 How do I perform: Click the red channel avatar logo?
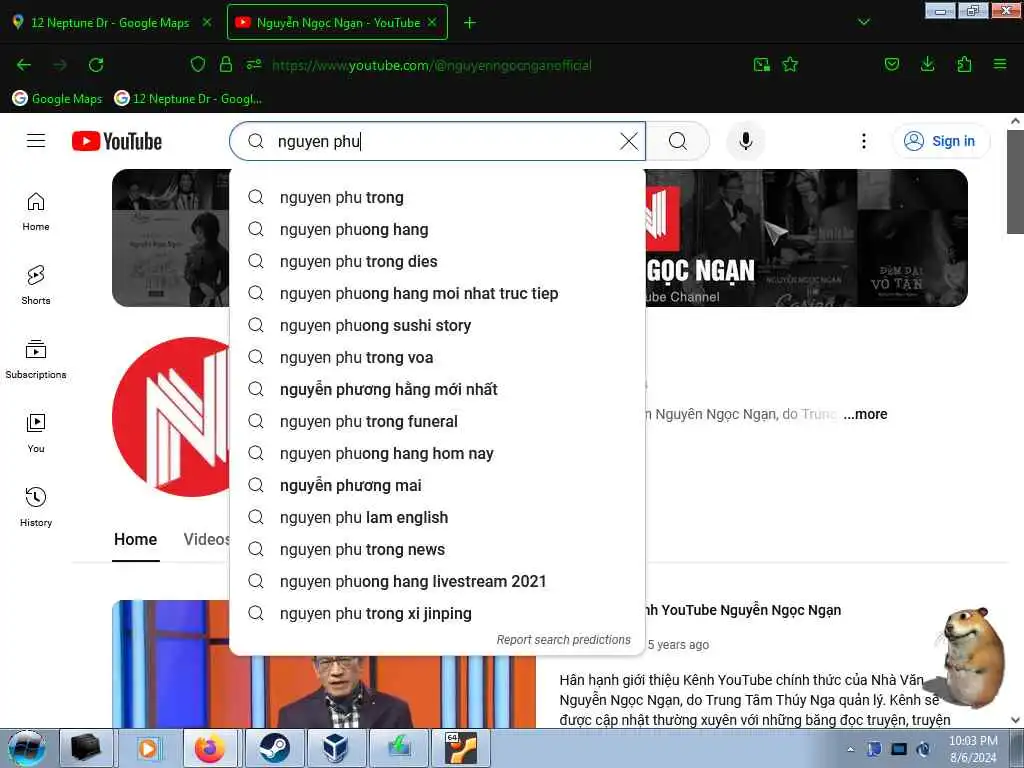[x=171, y=417]
